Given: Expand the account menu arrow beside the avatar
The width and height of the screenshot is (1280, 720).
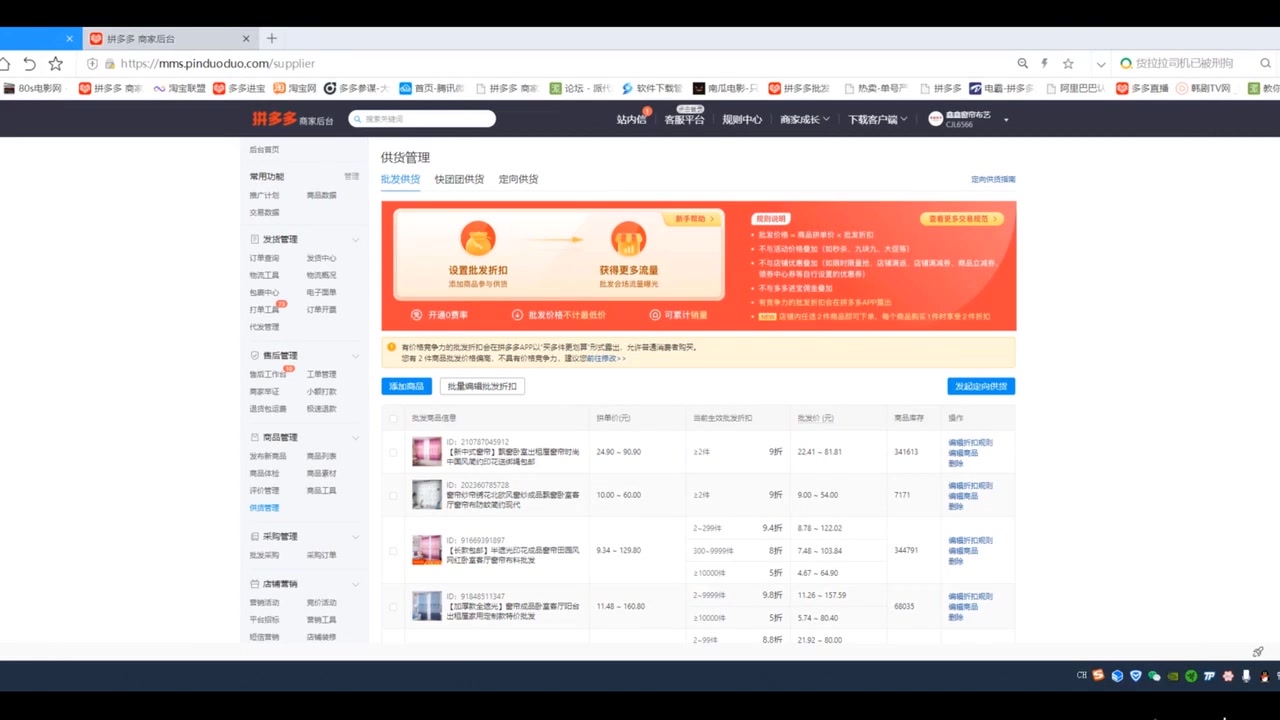Looking at the screenshot, I should pos(1006,120).
